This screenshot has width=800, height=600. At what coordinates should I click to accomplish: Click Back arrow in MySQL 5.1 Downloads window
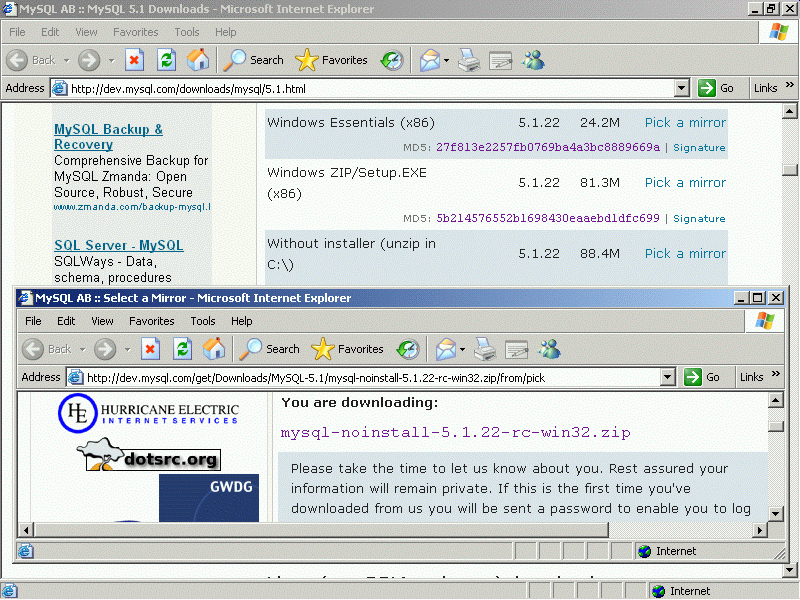tap(17, 60)
